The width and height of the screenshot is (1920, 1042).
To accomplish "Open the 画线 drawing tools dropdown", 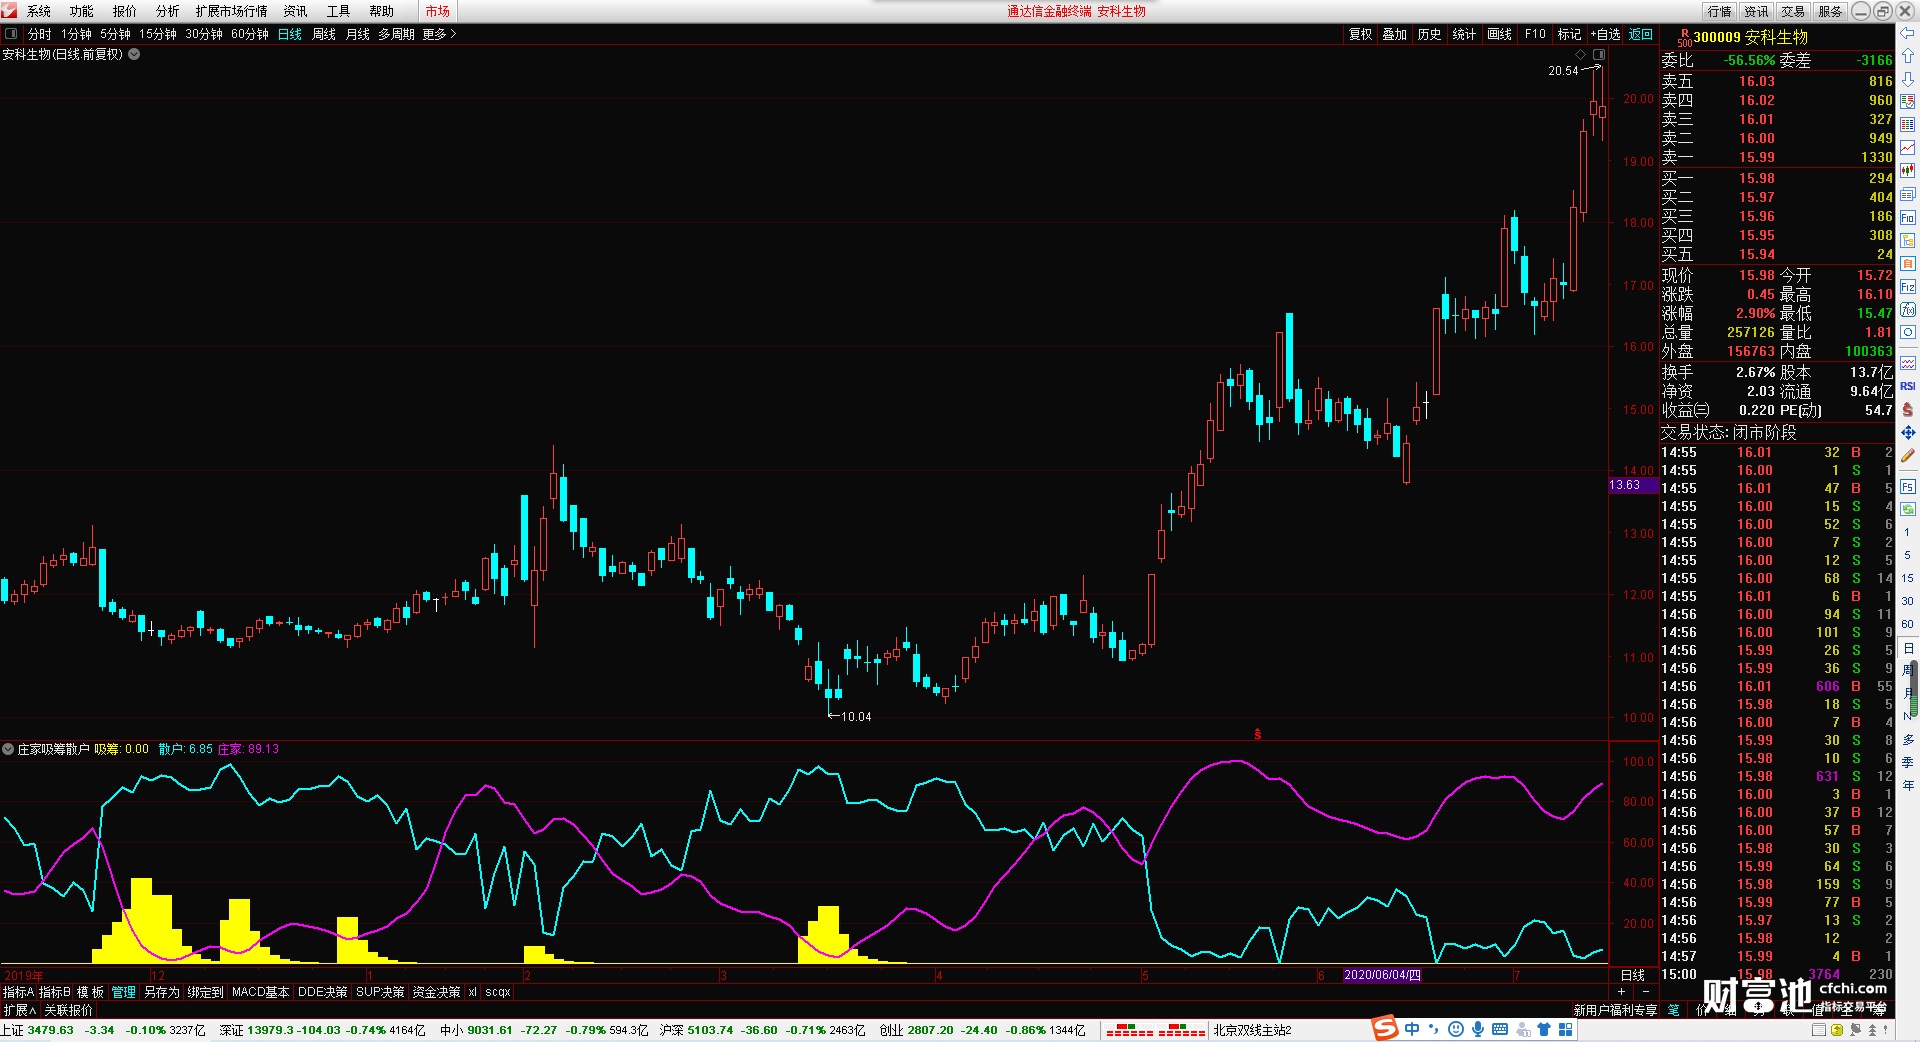I will (x=1500, y=34).
